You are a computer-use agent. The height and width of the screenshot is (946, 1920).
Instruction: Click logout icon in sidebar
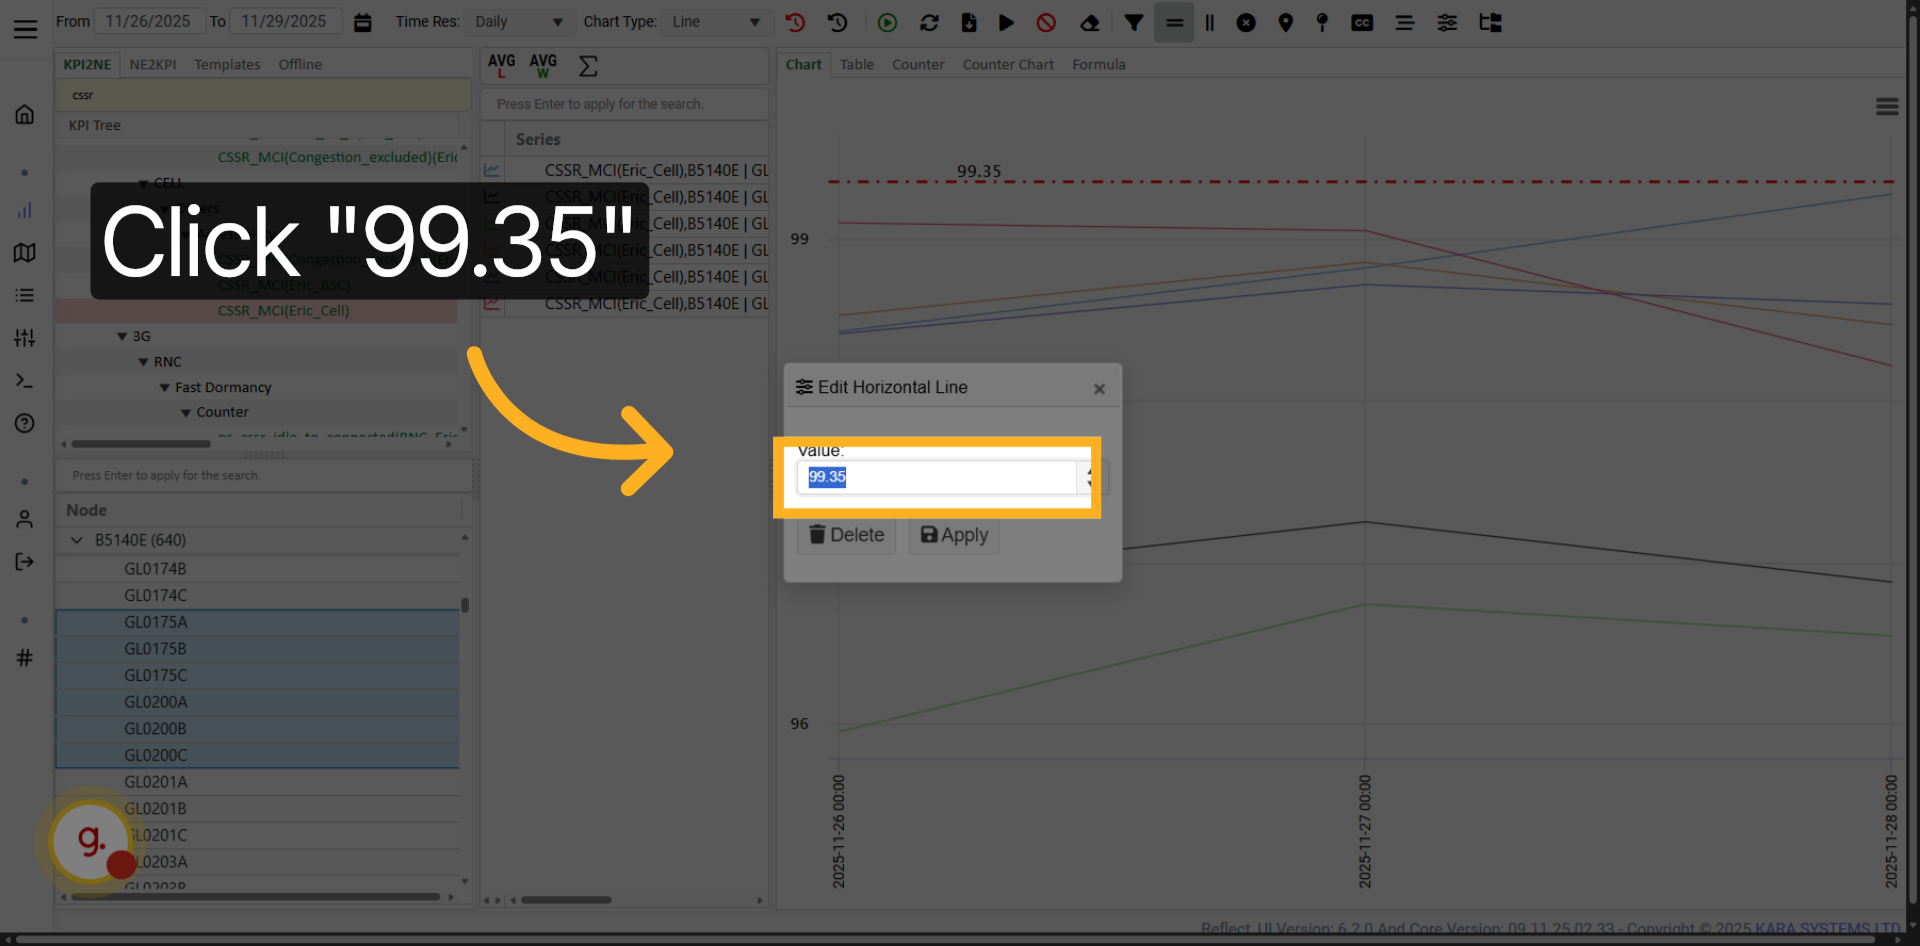[25, 562]
